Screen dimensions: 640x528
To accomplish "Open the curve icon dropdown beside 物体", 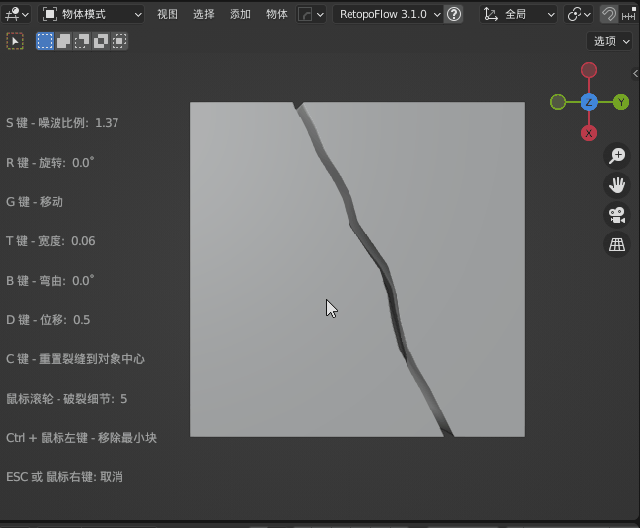I will tap(311, 15).
